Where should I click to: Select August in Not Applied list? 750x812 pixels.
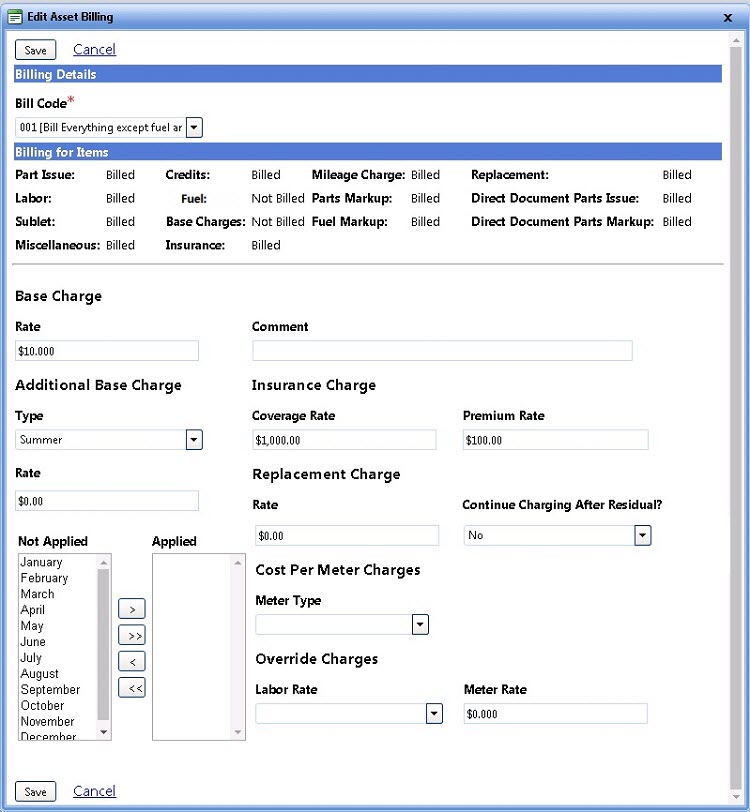click(39, 674)
